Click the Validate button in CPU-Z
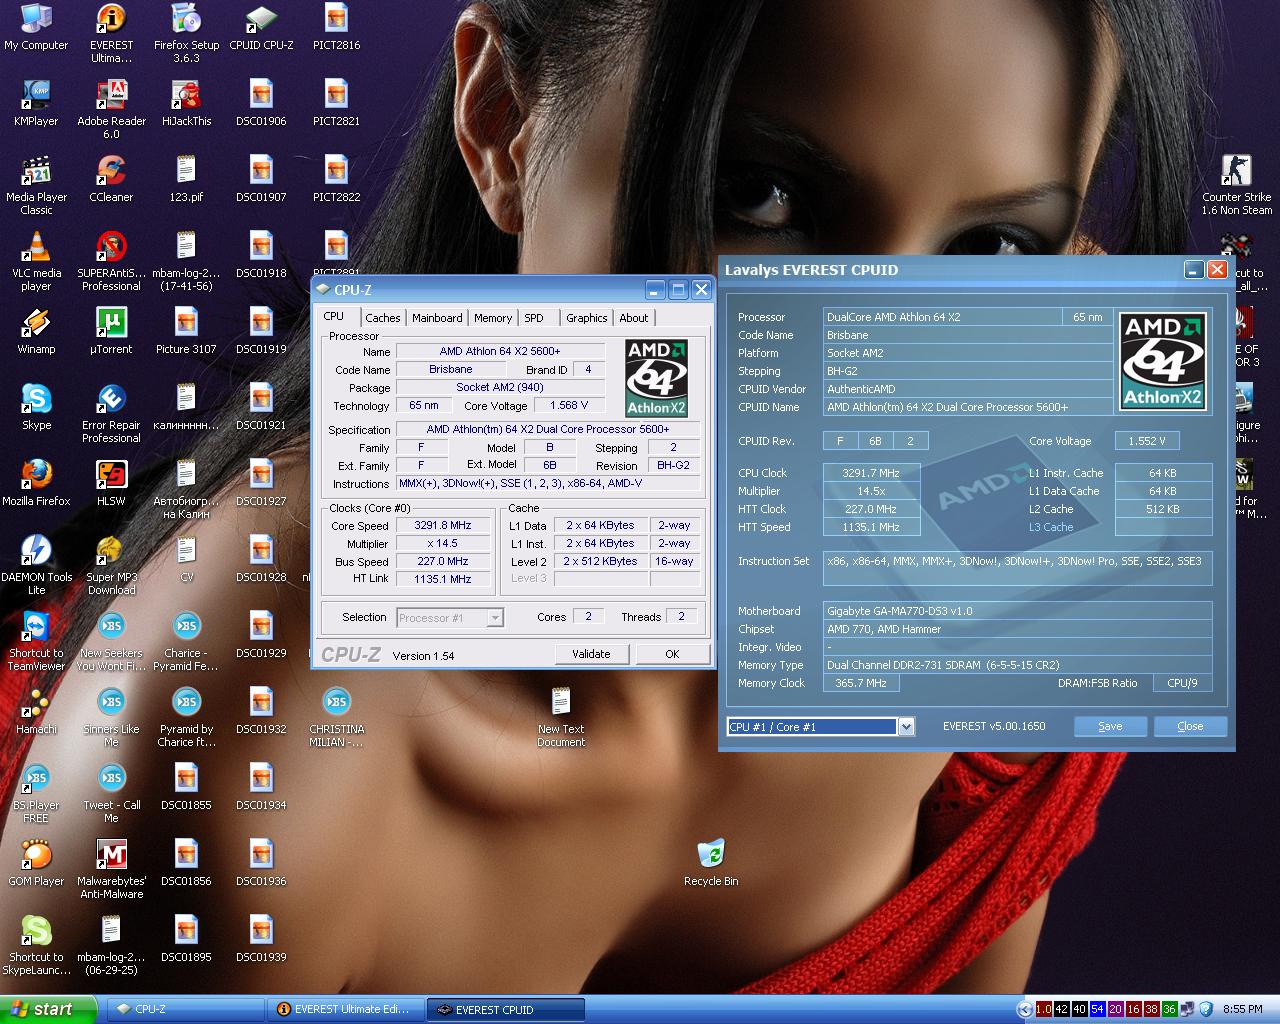The width and height of the screenshot is (1280, 1024). pos(591,654)
